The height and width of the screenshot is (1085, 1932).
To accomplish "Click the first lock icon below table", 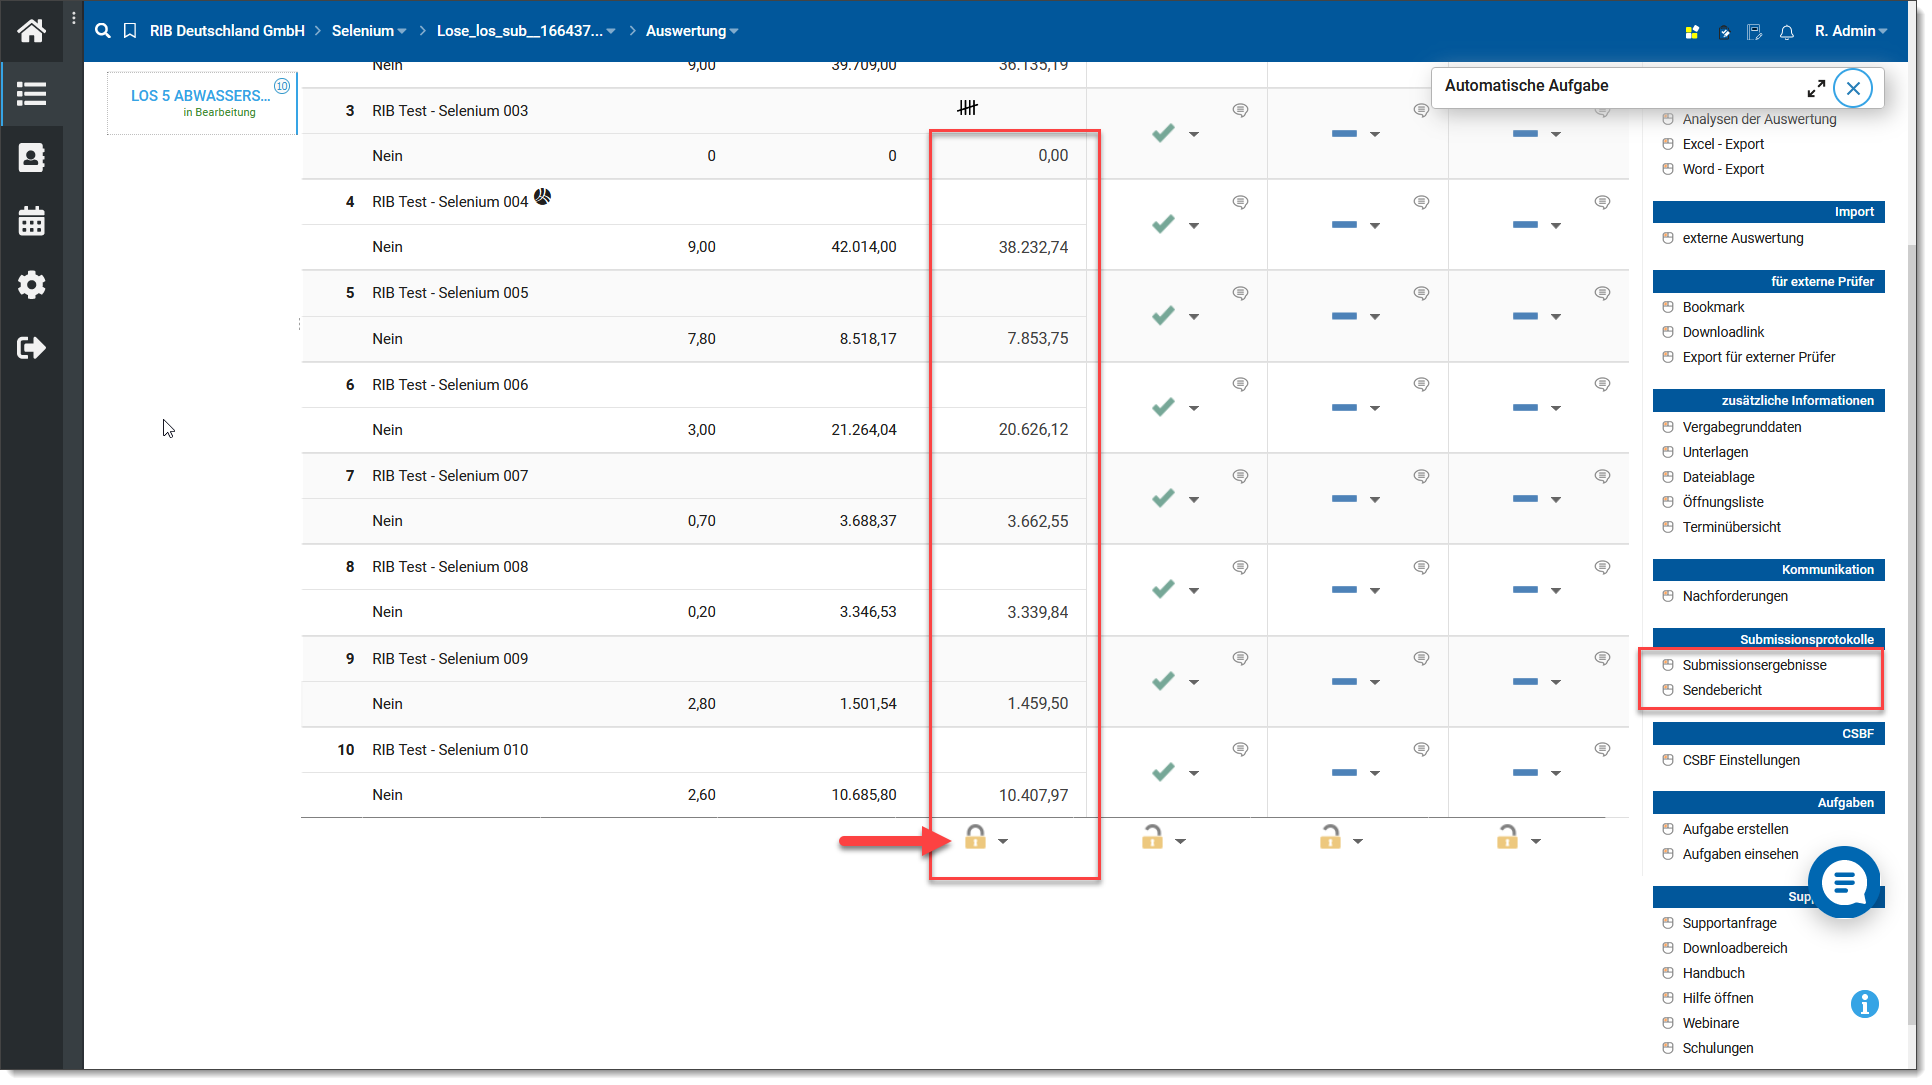I will coord(975,837).
